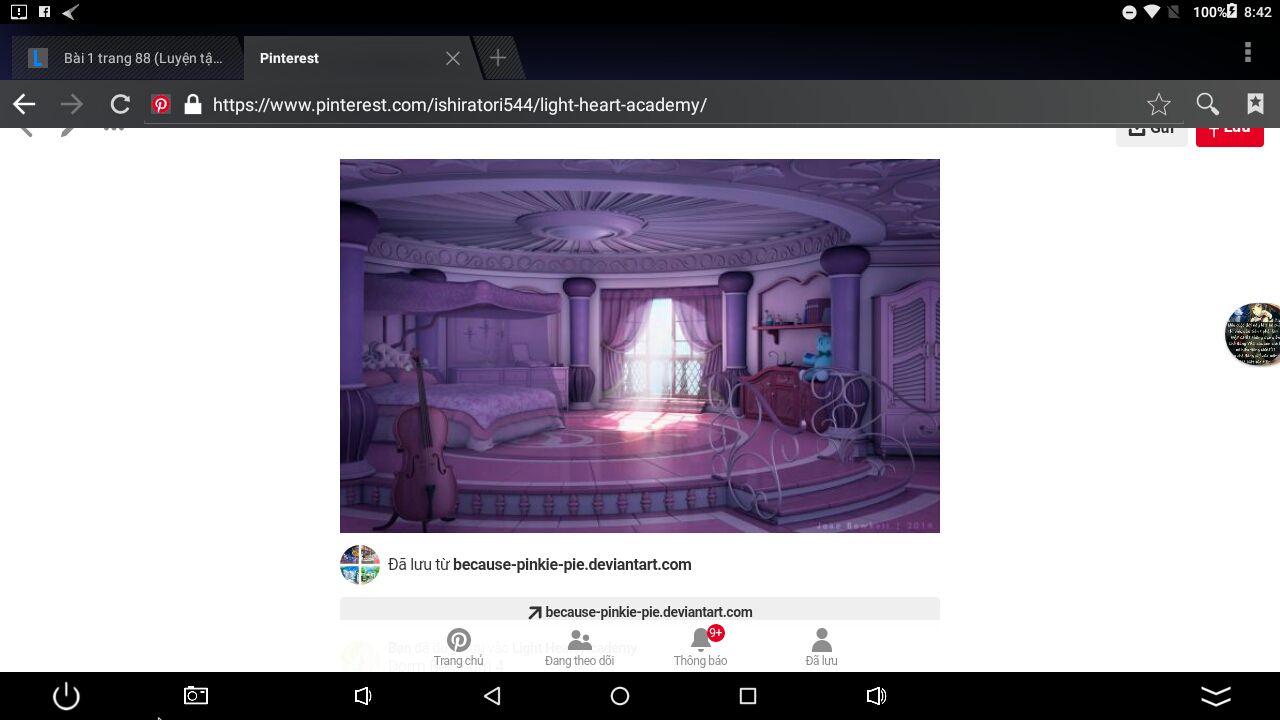The width and height of the screenshot is (1280, 720).
Task: Open the browser three-dot menu
Action: [x=1247, y=52]
